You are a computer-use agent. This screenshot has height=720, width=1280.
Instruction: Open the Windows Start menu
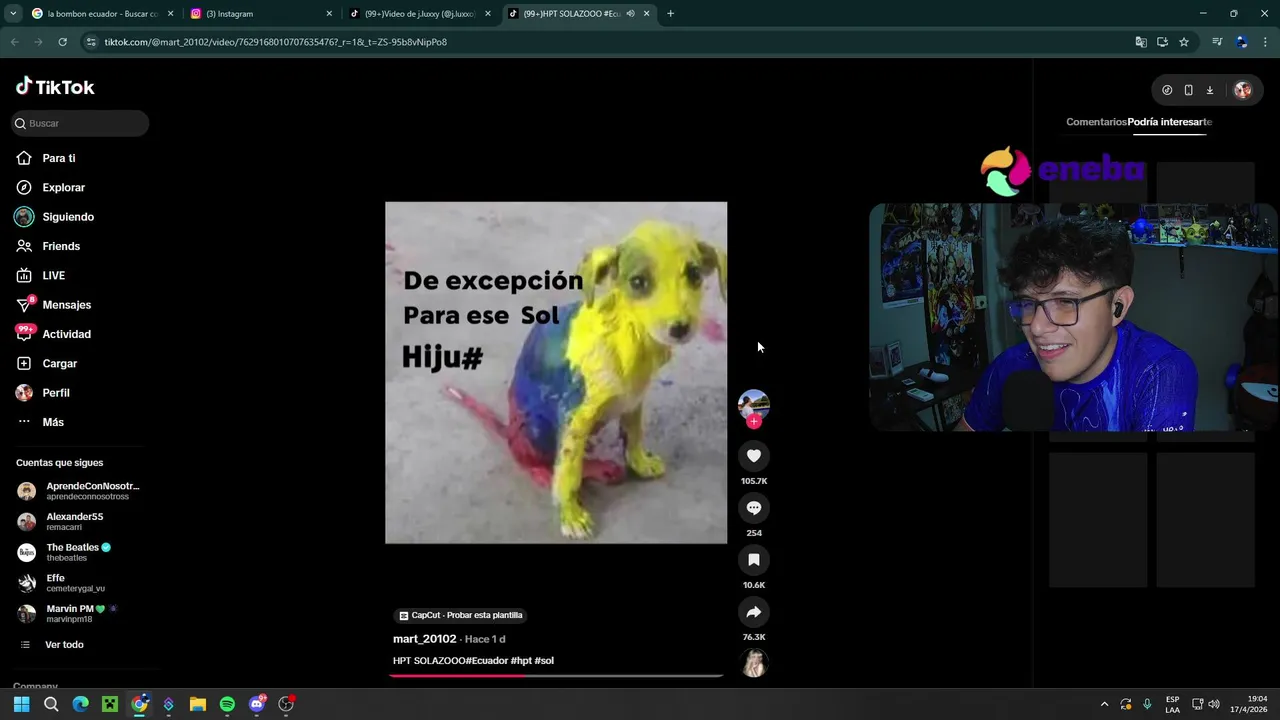(x=21, y=704)
